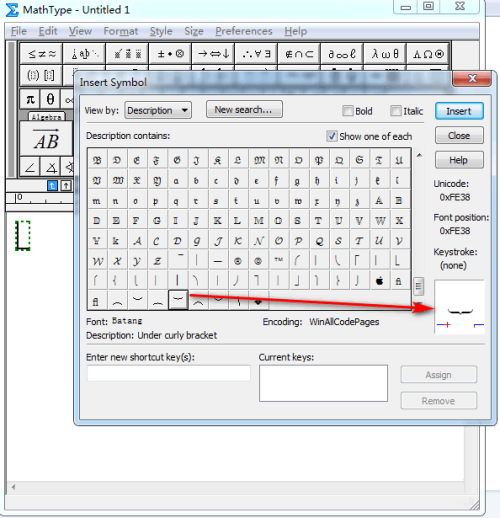Click the symbol grid scrollbar thumb
This screenshot has width=500, height=518.
[x=419, y=286]
